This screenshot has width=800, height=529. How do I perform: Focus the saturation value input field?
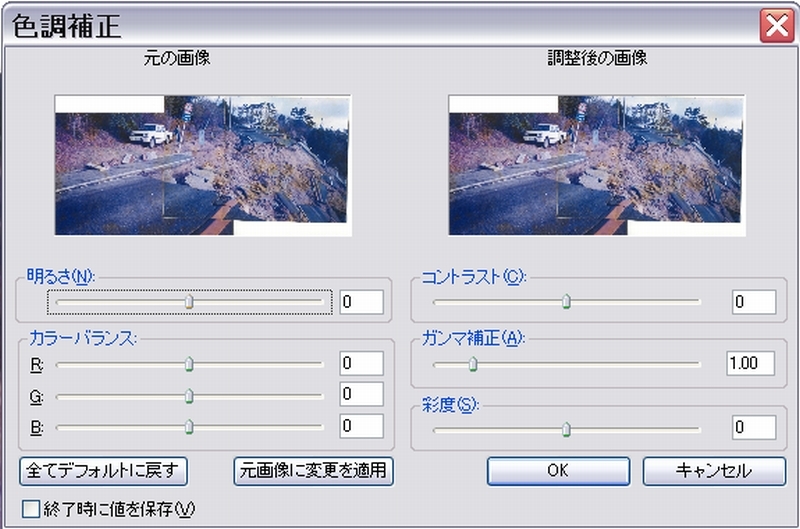pyautogui.click(x=754, y=427)
